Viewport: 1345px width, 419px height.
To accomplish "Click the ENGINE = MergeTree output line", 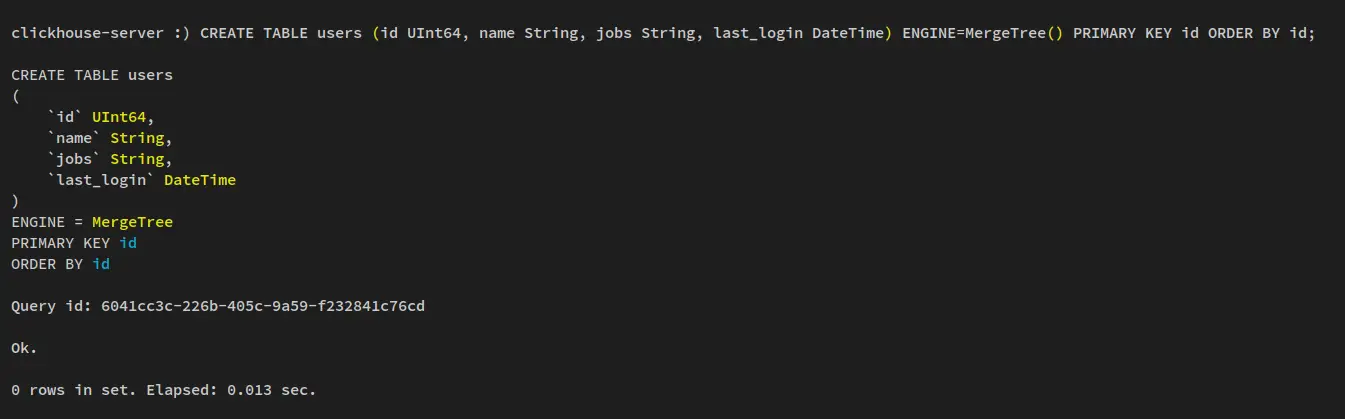I will pos(92,222).
